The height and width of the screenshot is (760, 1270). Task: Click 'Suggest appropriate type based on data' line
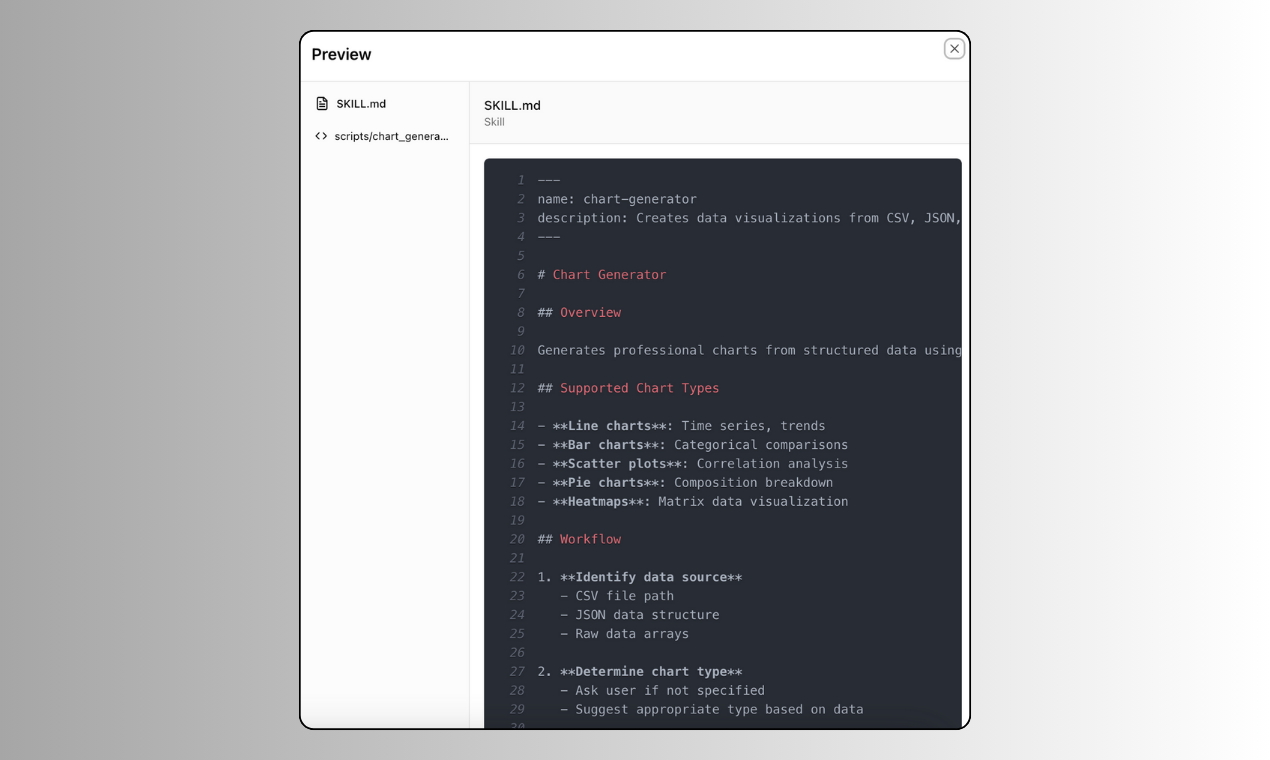pyautogui.click(x=711, y=710)
